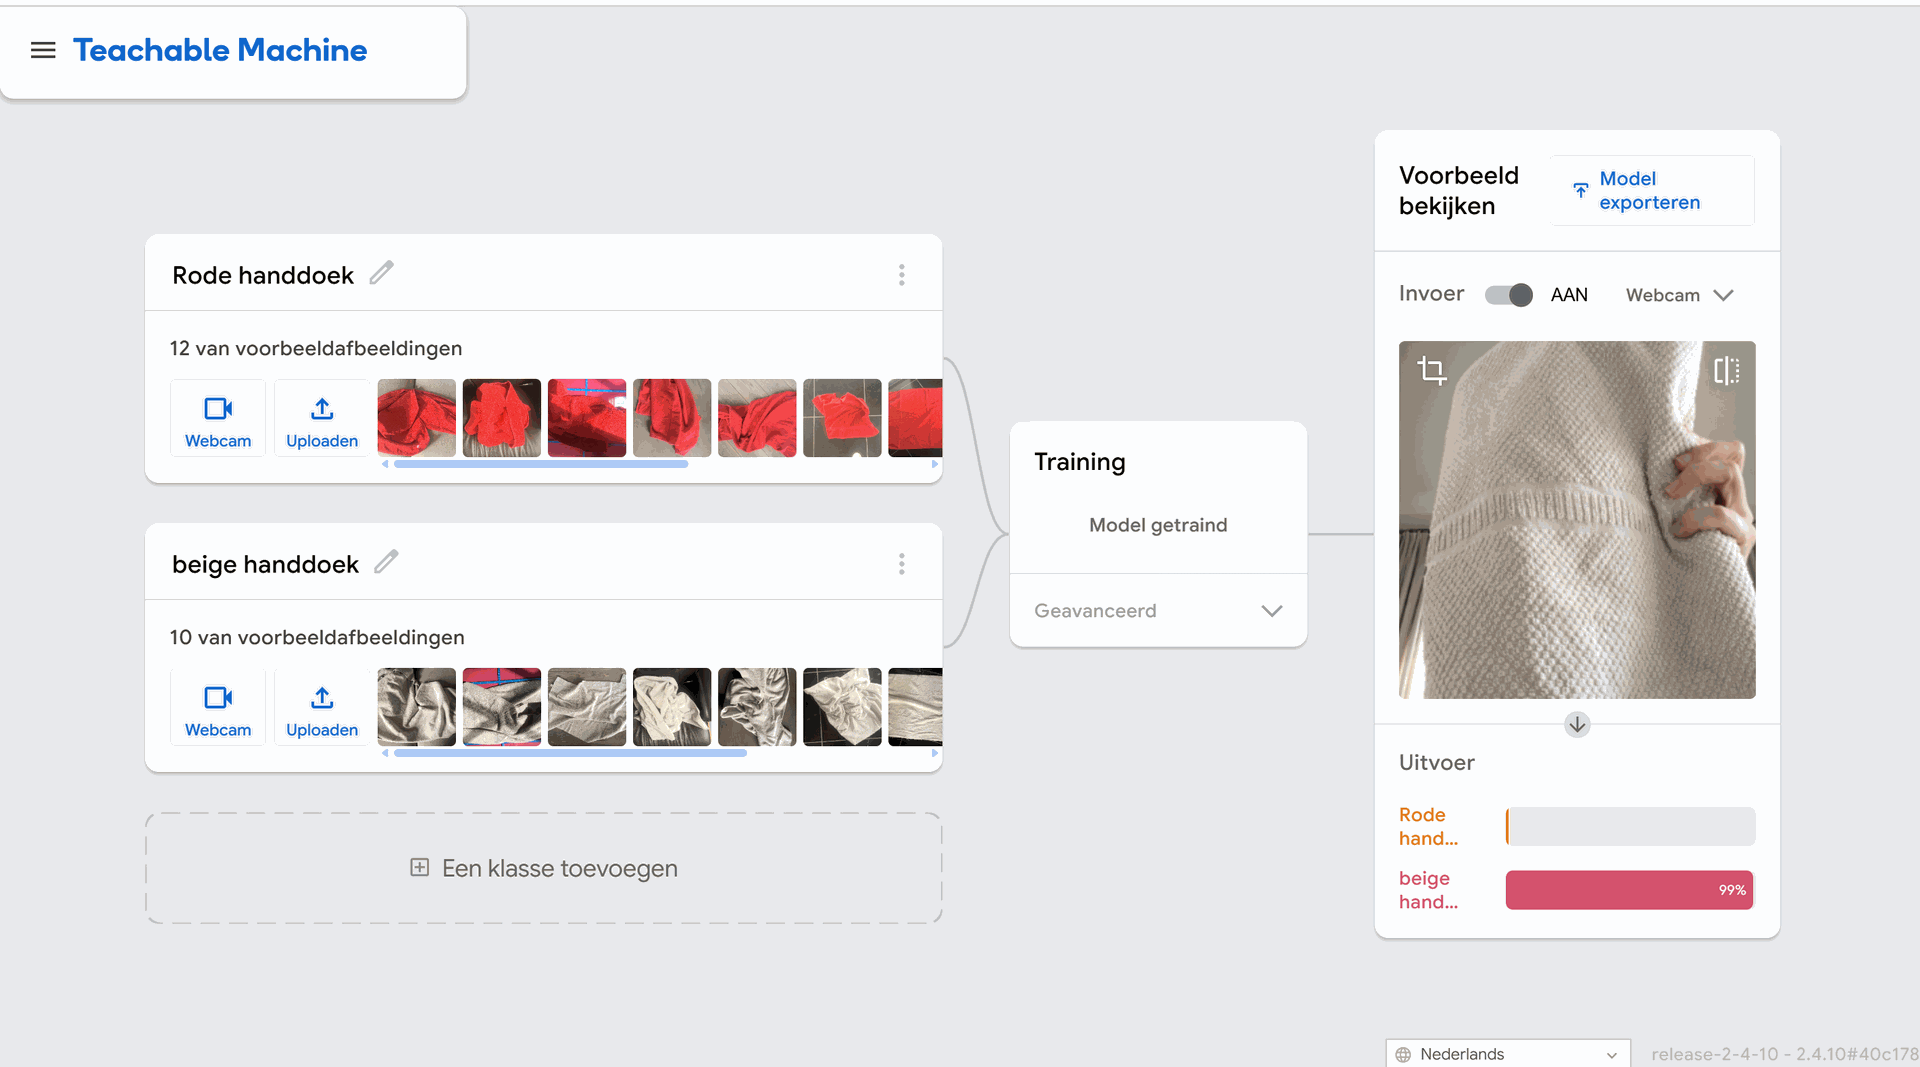Screen dimensions: 1920x1067
Task: Edit the Rode handdoek class name
Action: pos(382,273)
